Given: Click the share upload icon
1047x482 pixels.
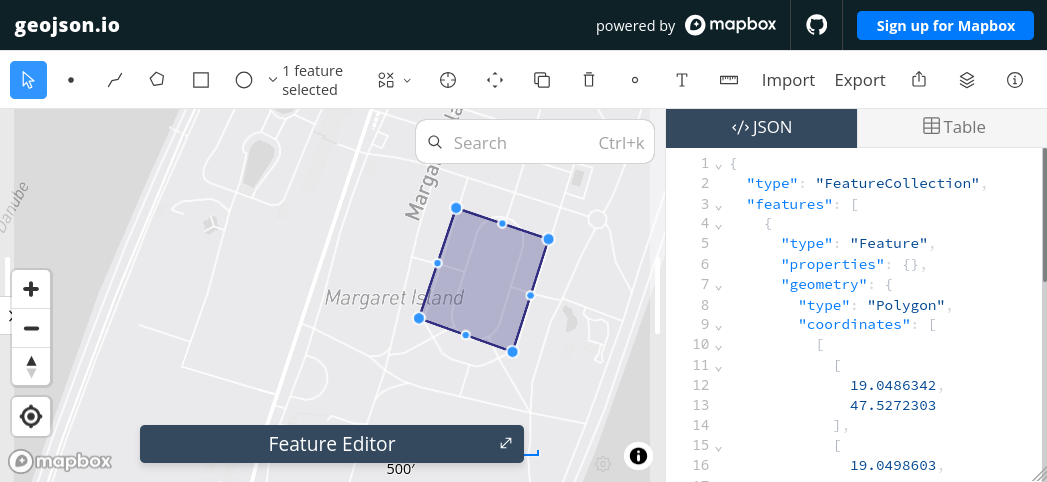Looking at the screenshot, I should [x=919, y=80].
